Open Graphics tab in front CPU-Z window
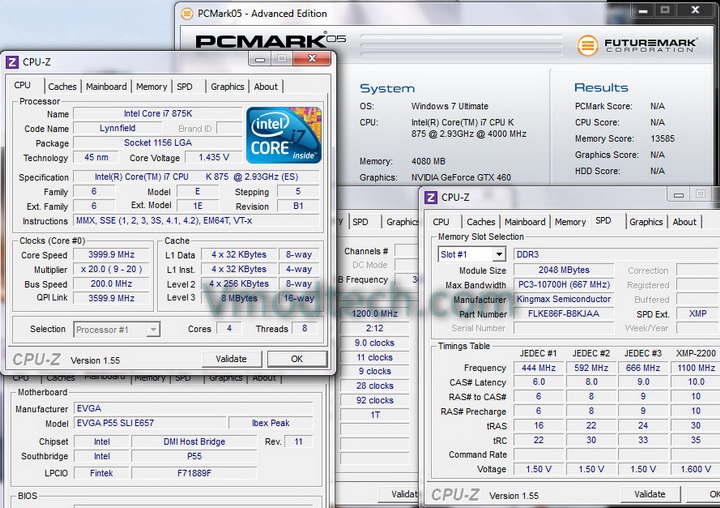720x508 pixels. tap(227, 86)
